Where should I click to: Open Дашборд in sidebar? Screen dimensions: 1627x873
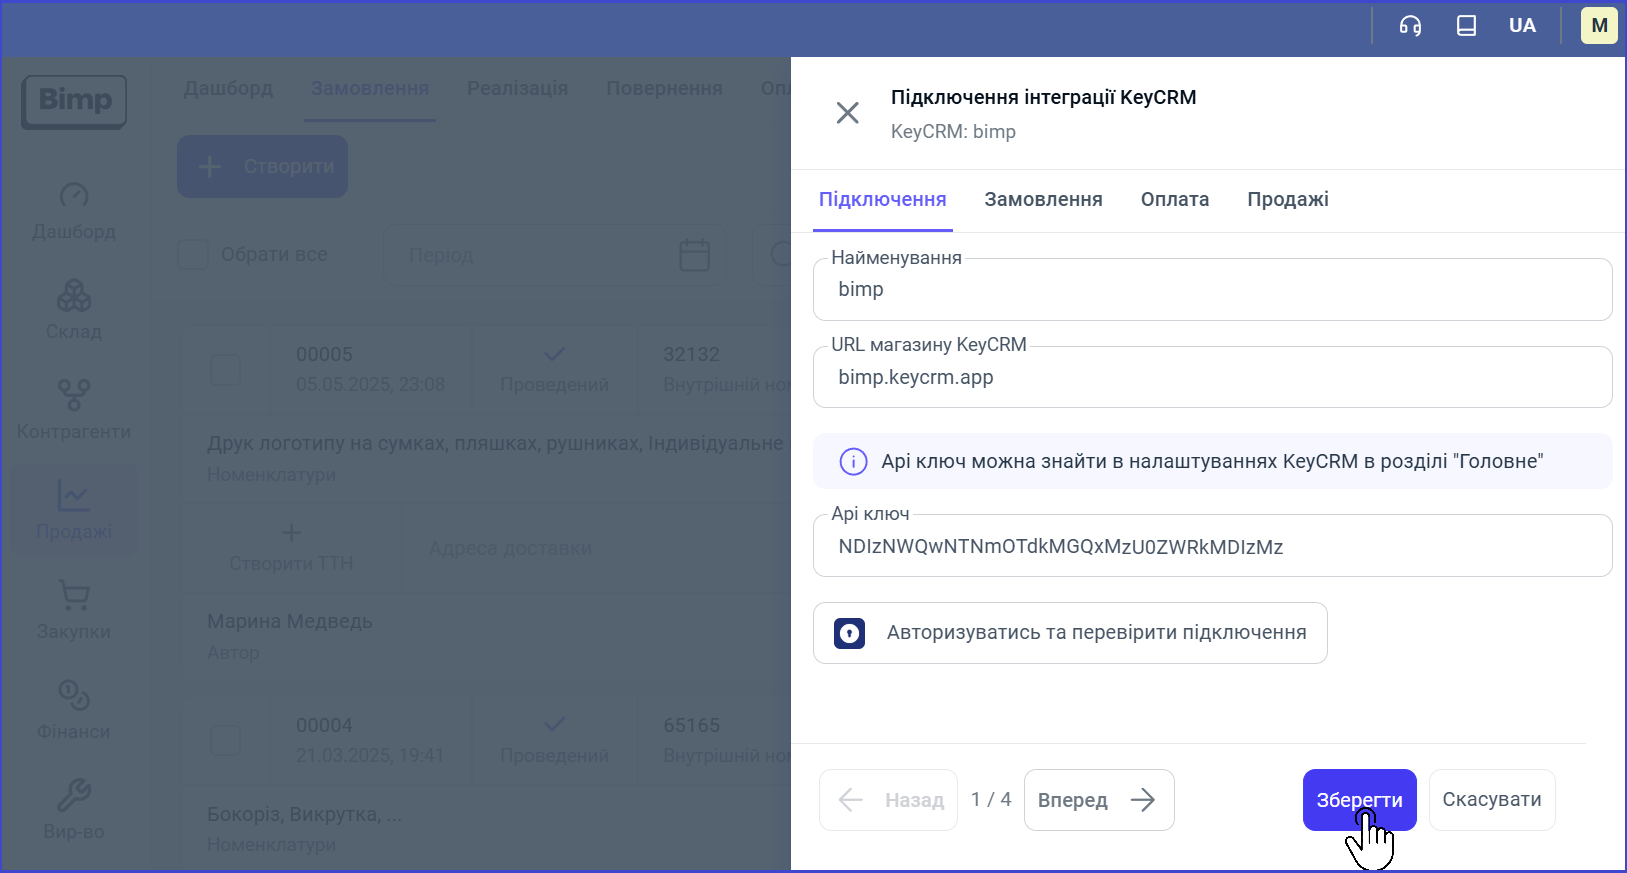(x=74, y=211)
